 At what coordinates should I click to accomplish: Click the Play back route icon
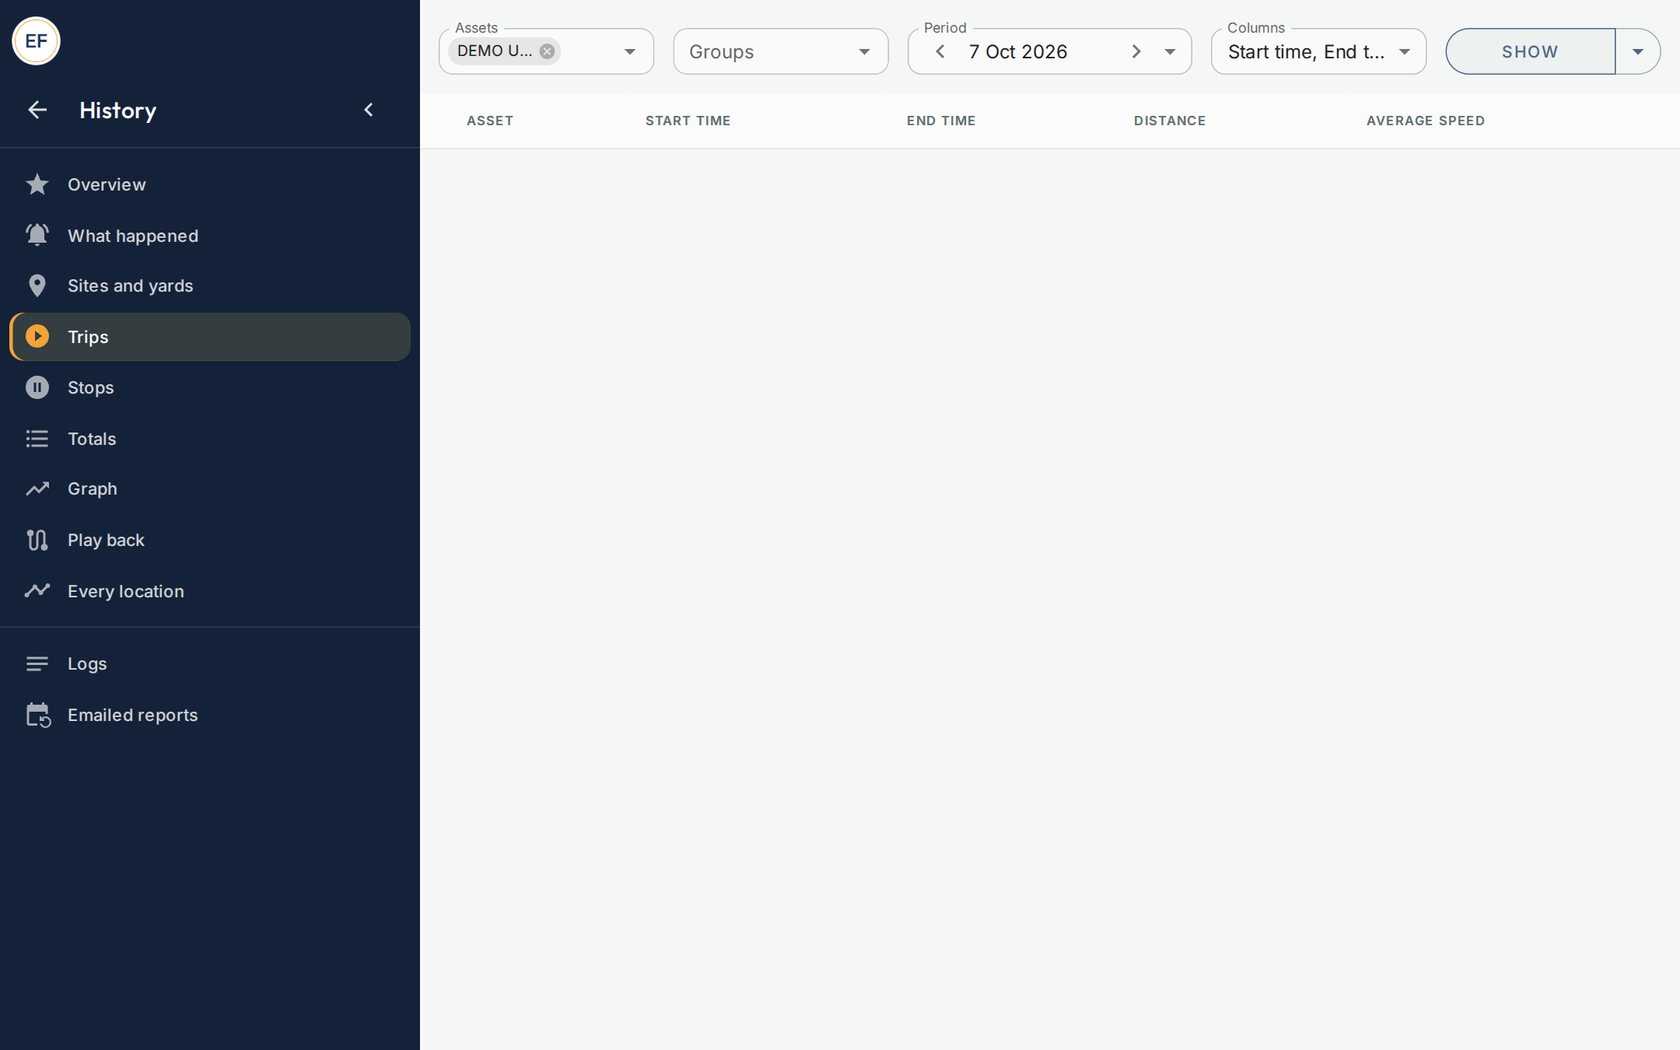pyautogui.click(x=37, y=540)
